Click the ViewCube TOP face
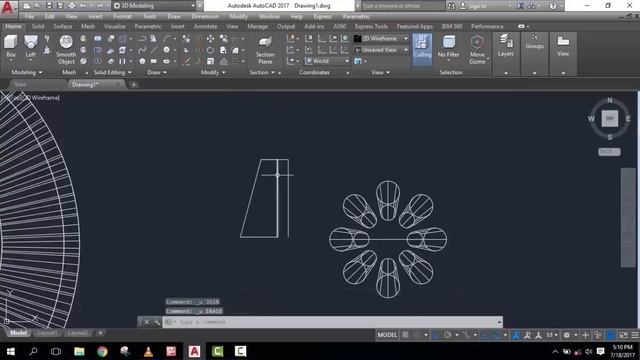This screenshot has height=360, width=640. (610, 119)
